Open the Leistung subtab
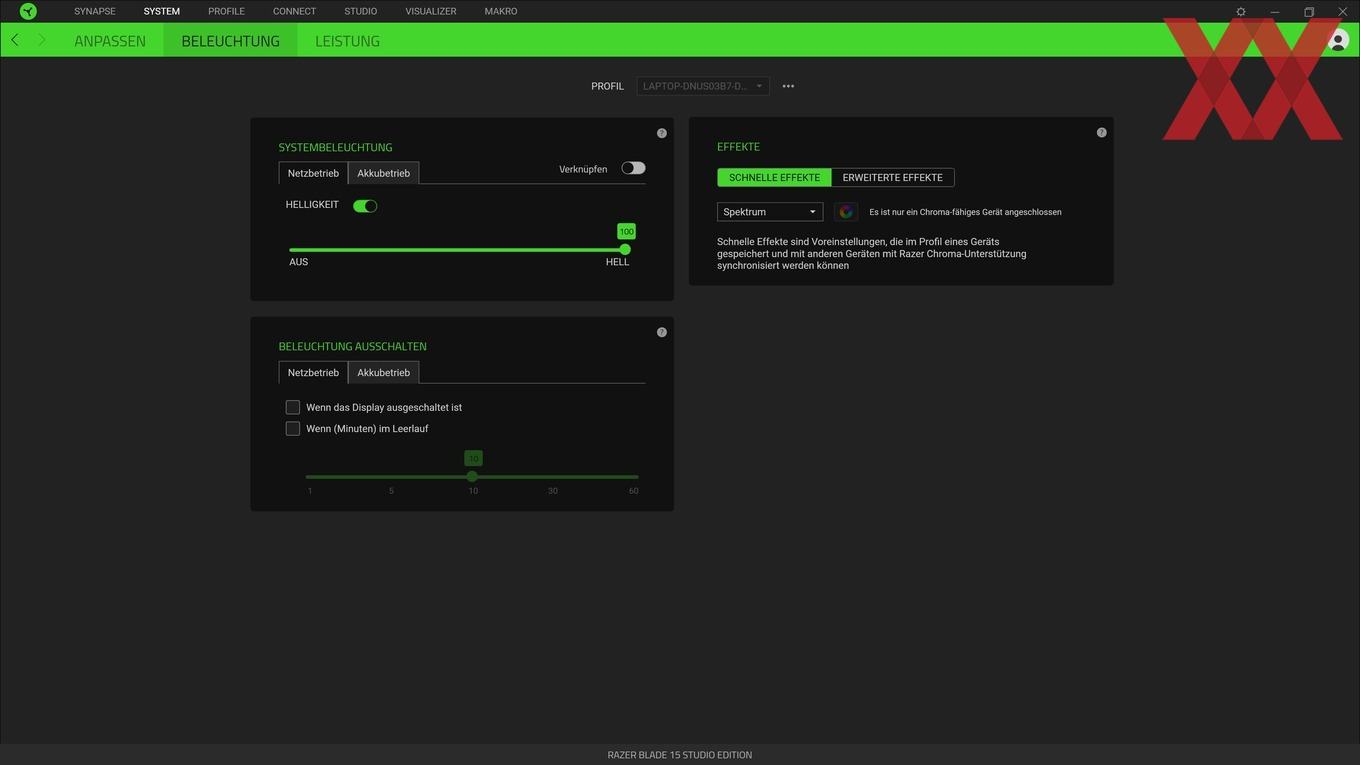This screenshot has width=1360, height=765. pyautogui.click(x=347, y=41)
